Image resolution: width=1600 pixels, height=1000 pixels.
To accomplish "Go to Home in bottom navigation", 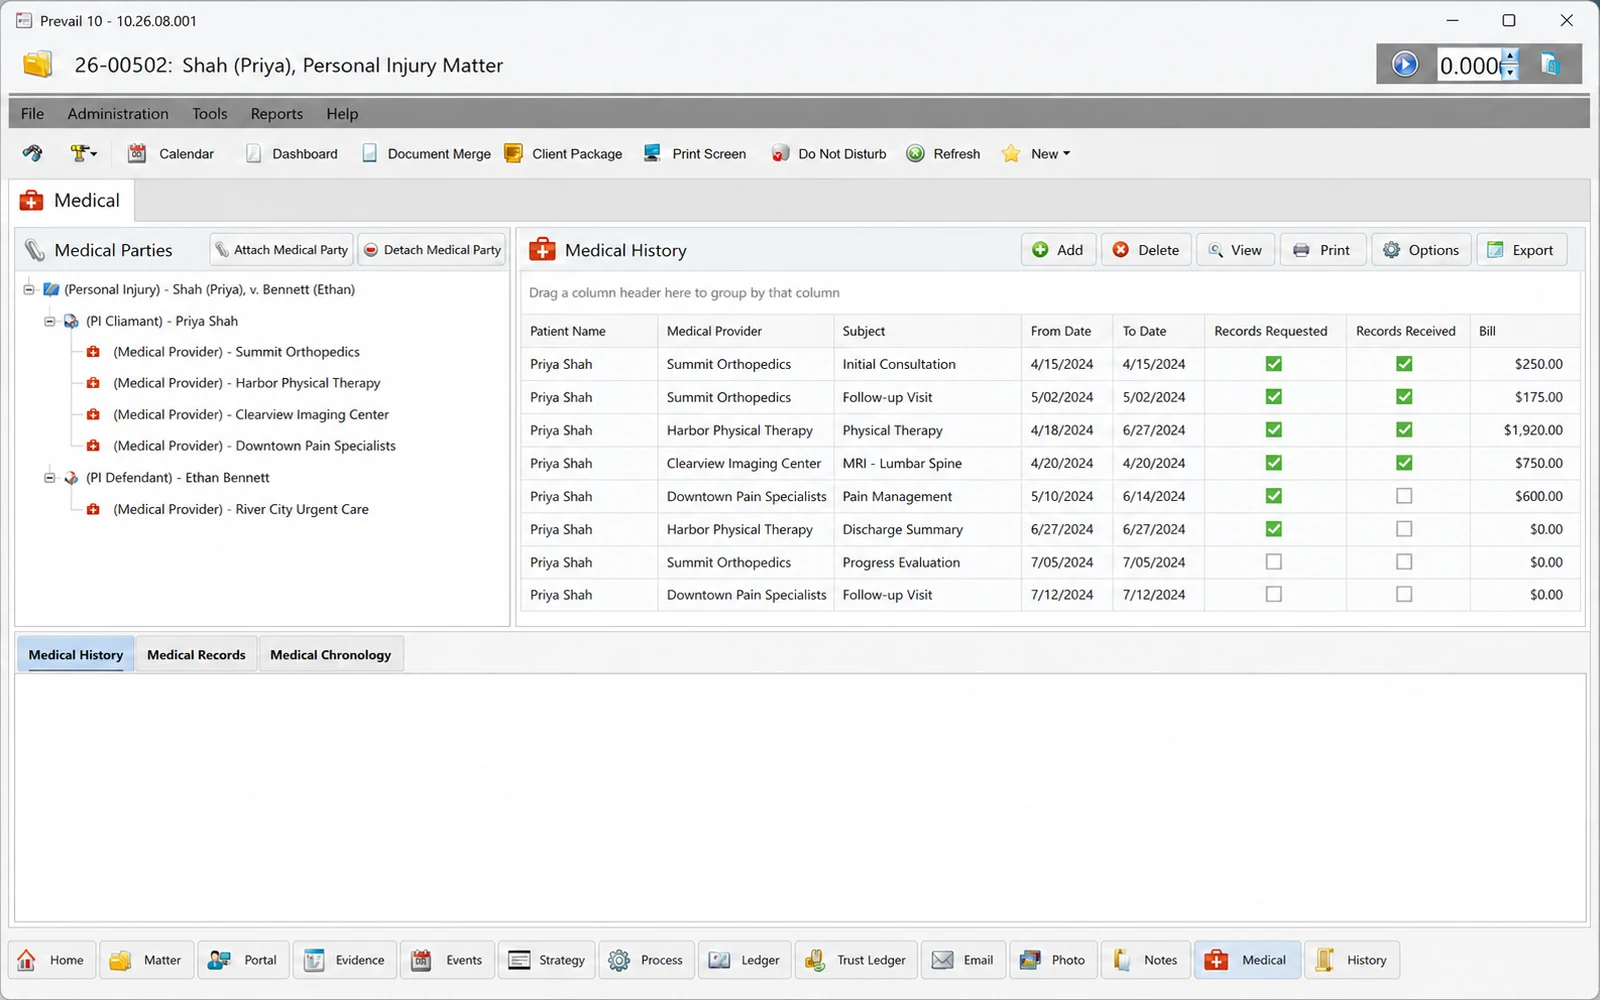I will click(53, 960).
